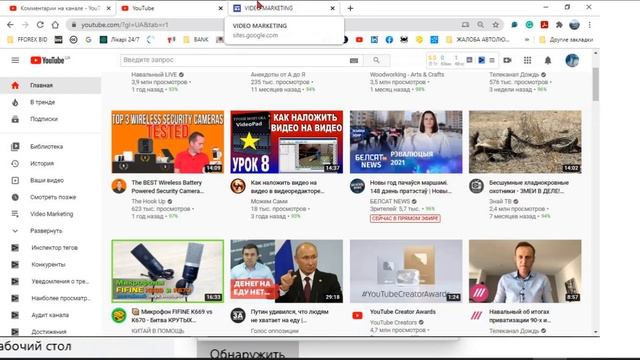The width and height of the screenshot is (640, 360).
Task: Open the YouTube Creators channel link
Action: point(393,322)
